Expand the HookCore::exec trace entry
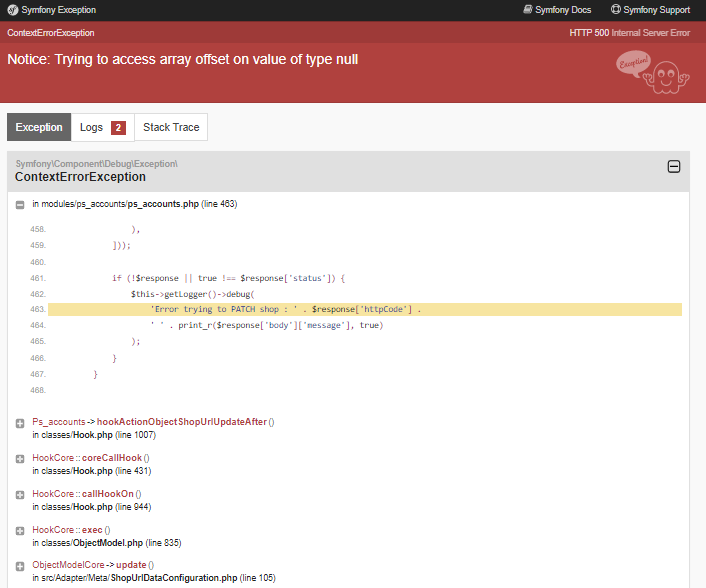The image size is (706, 588). pyautogui.click(x=20, y=531)
